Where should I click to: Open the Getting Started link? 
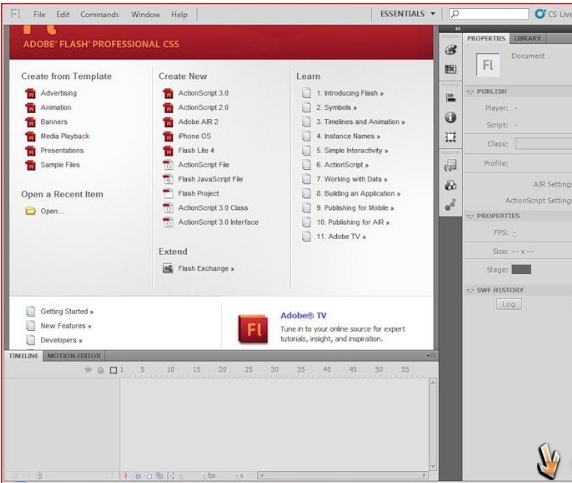tap(67, 311)
